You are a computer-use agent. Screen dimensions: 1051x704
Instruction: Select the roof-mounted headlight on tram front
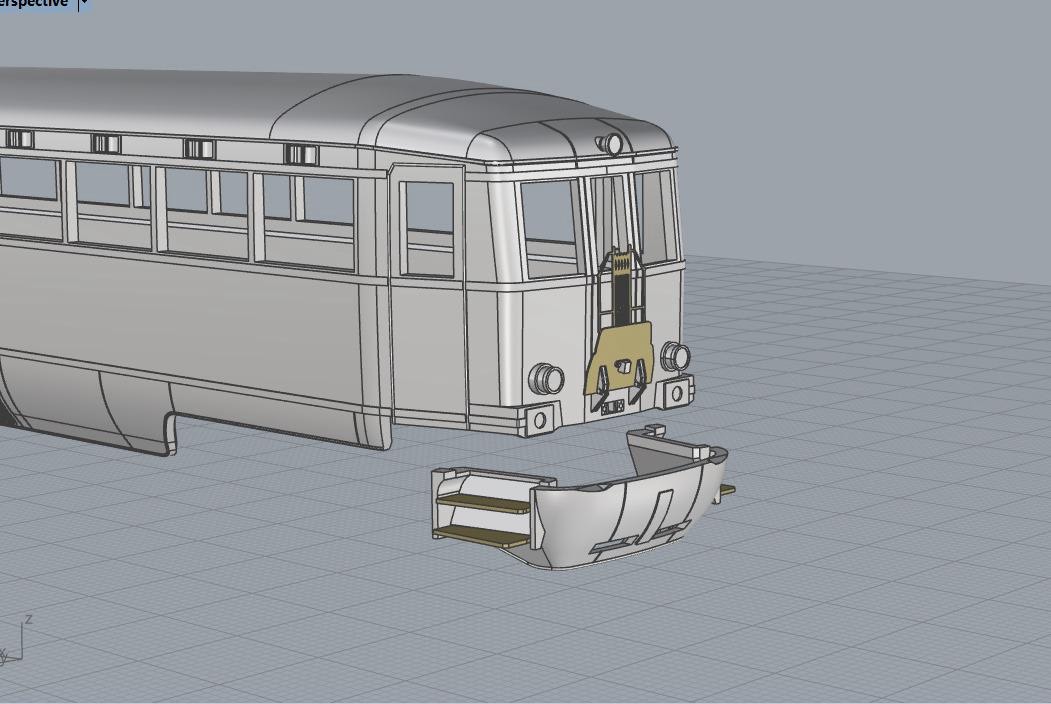coord(612,145)
